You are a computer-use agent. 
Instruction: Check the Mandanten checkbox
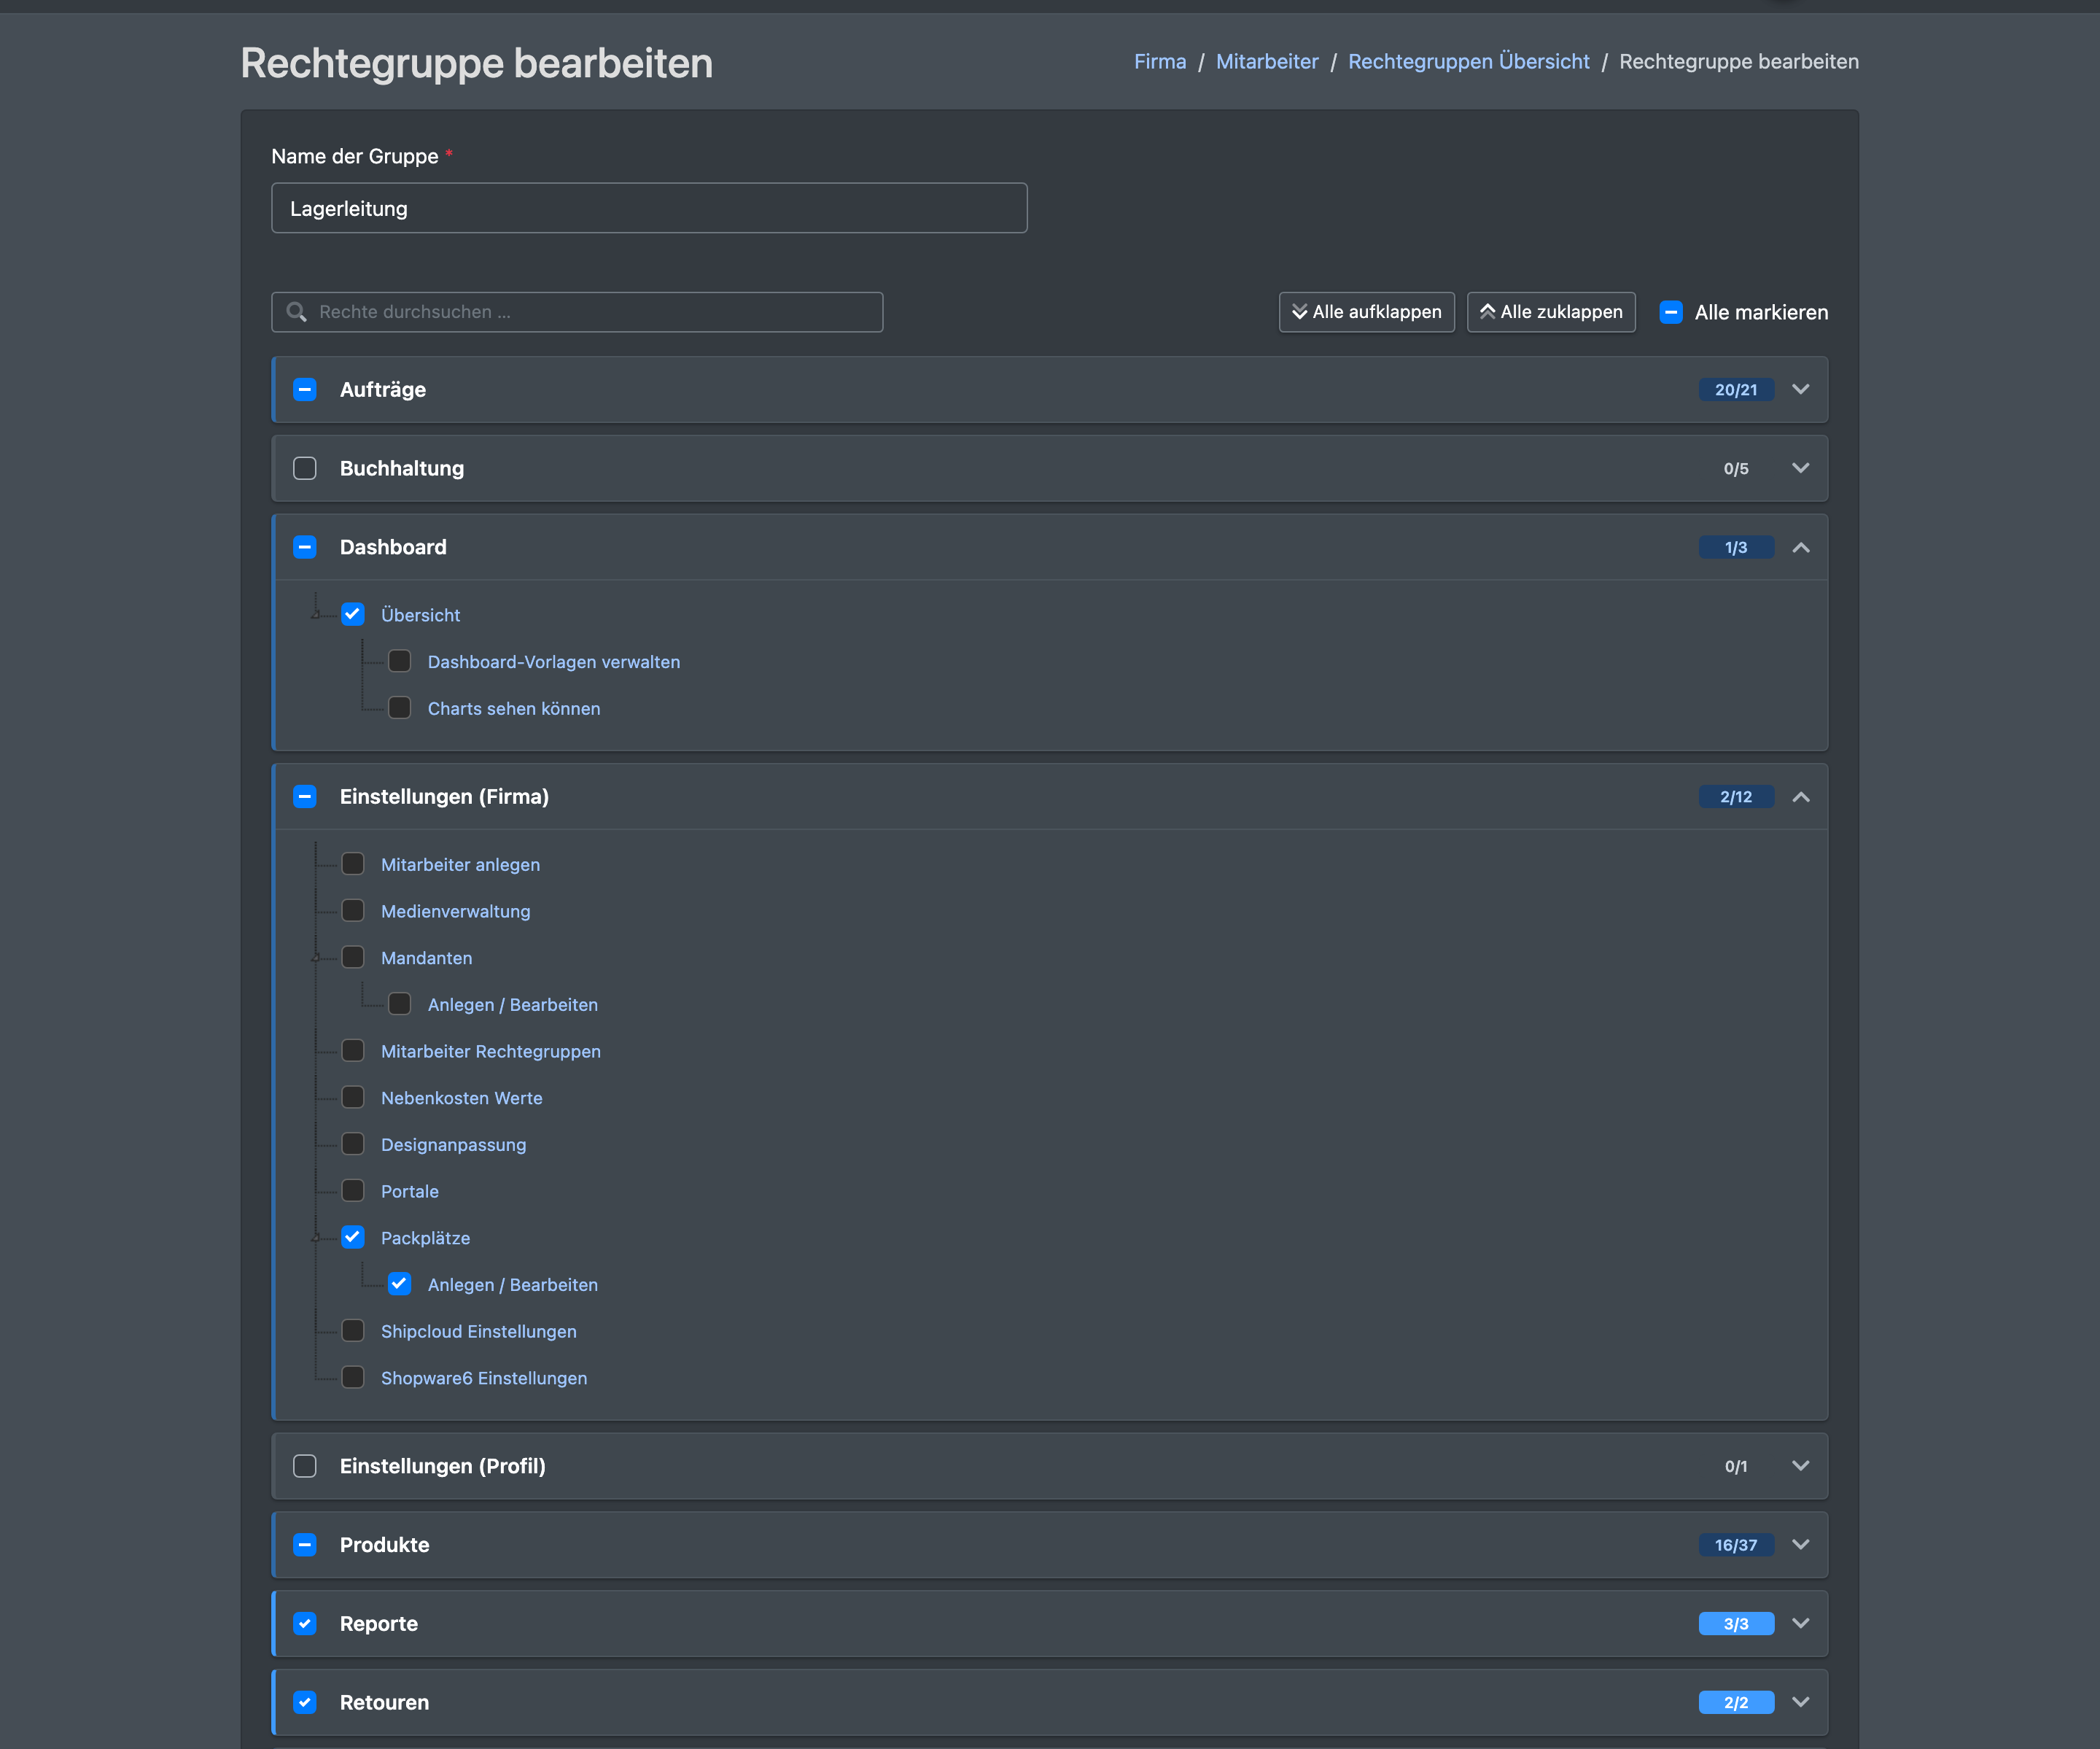tap(353, 957)
